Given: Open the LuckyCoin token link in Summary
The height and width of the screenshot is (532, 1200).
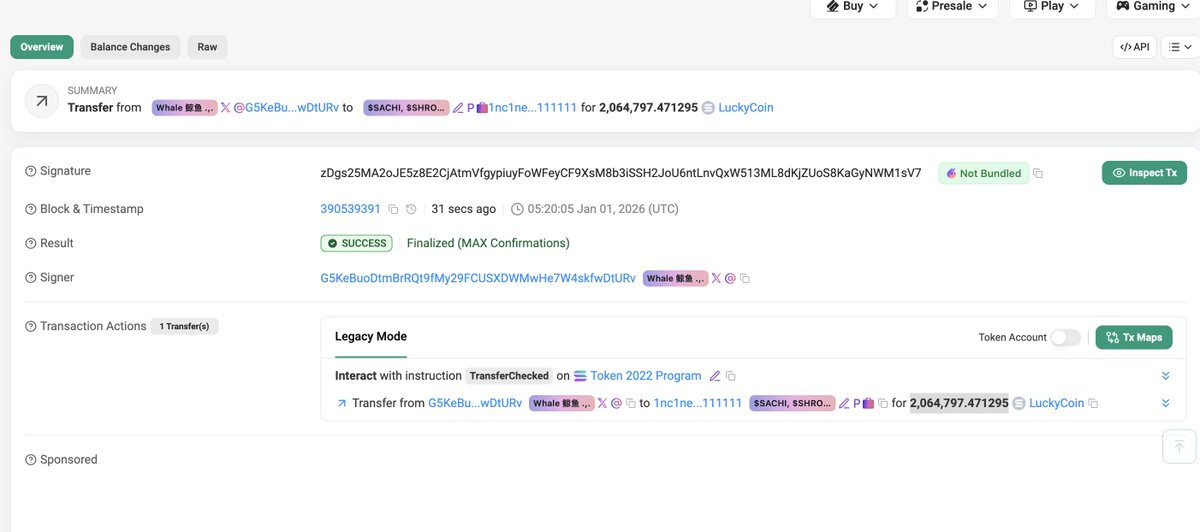Looking at the screenshot, I should point(746,107).
